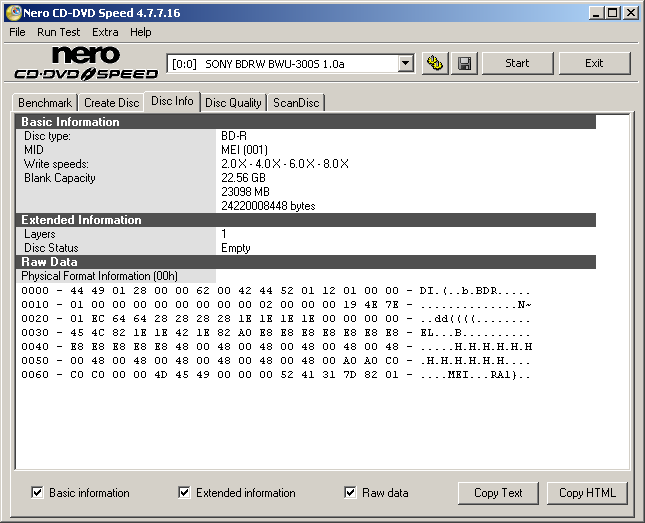Disable the Raw data checkbox
Image resolution: width=645 pixels, height=523 pixels.
tap(350, 492)
